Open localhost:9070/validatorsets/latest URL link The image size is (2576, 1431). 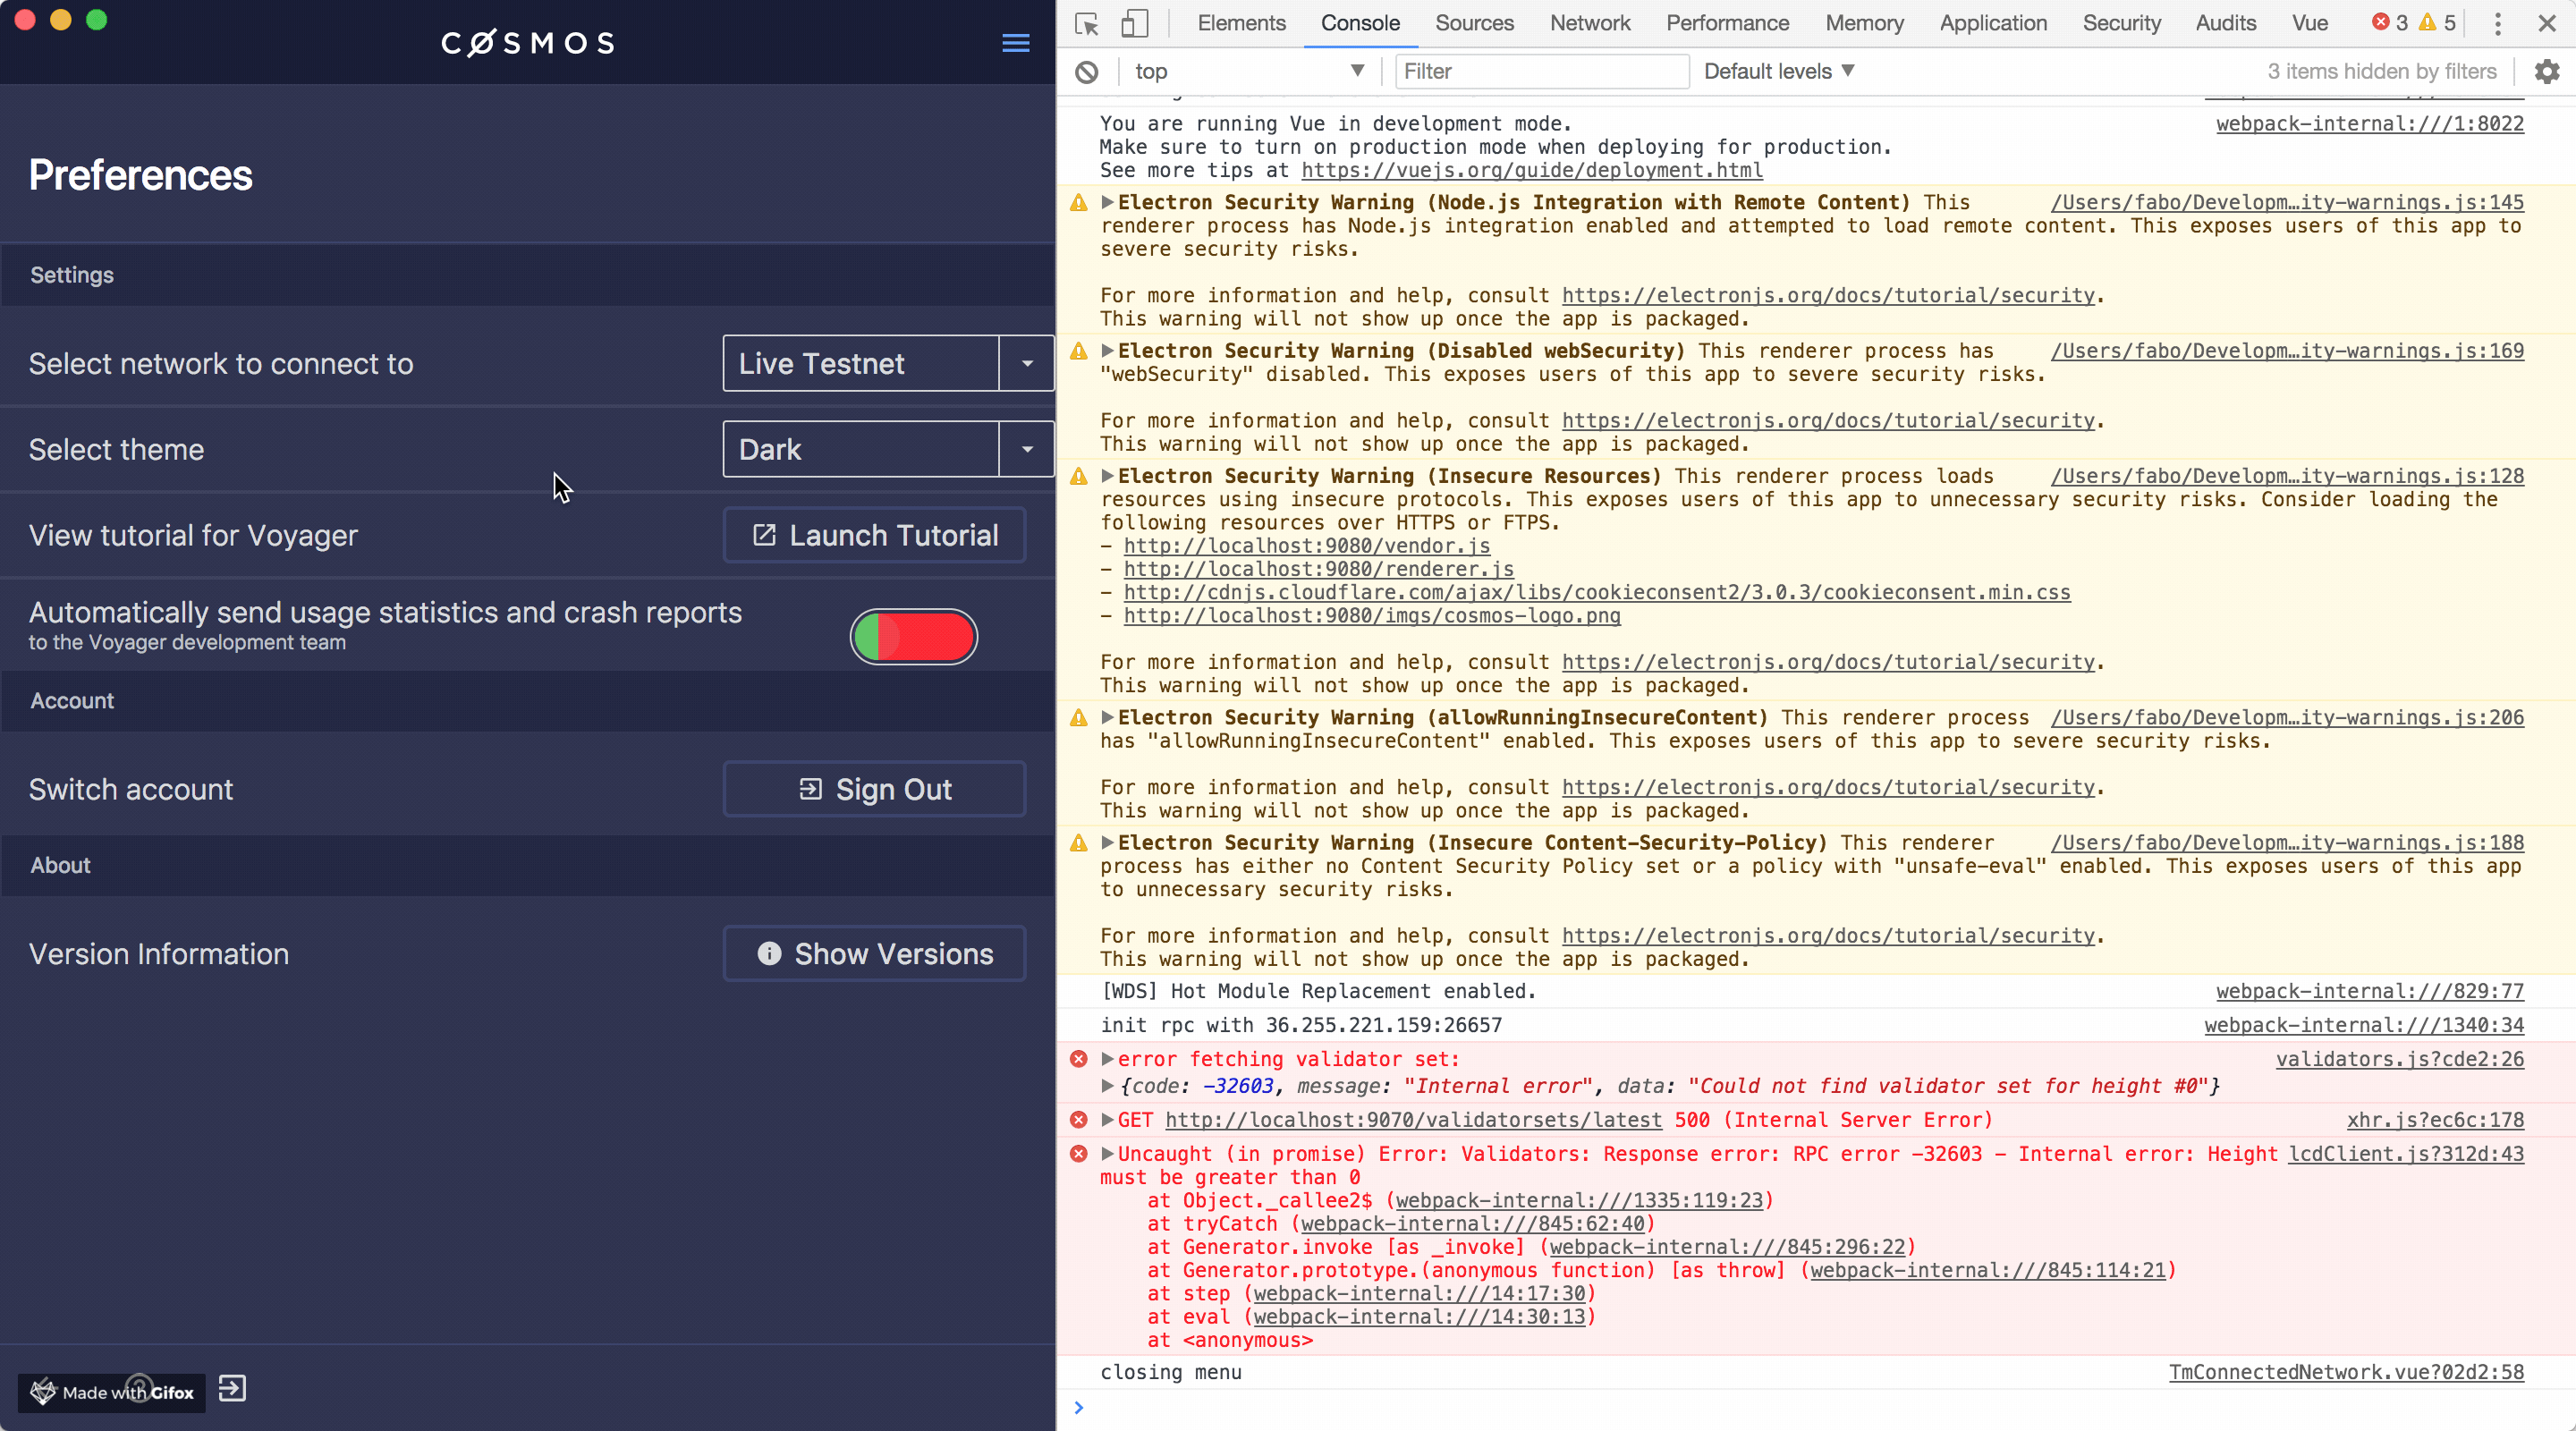tap(1413, 1120)
